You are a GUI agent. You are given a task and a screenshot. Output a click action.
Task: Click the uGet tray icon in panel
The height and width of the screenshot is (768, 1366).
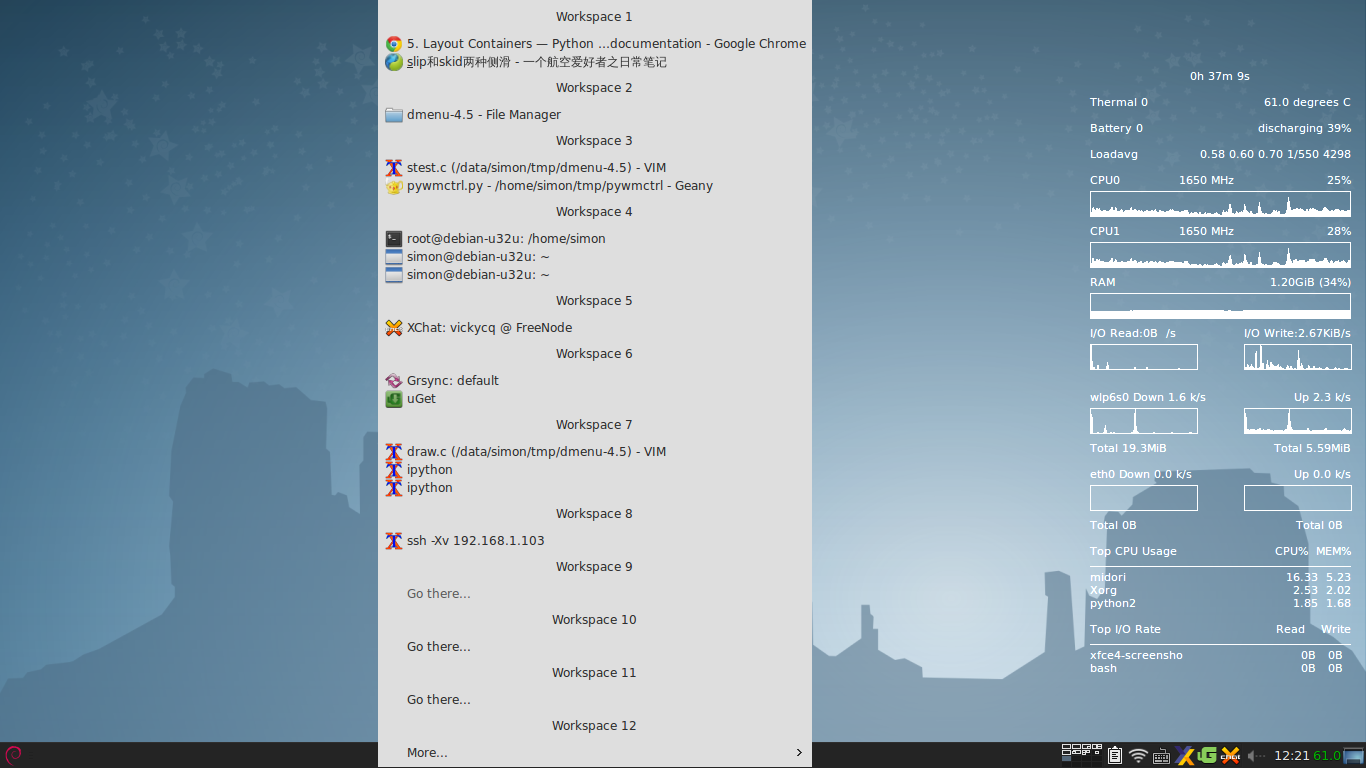pos(1207,756)
